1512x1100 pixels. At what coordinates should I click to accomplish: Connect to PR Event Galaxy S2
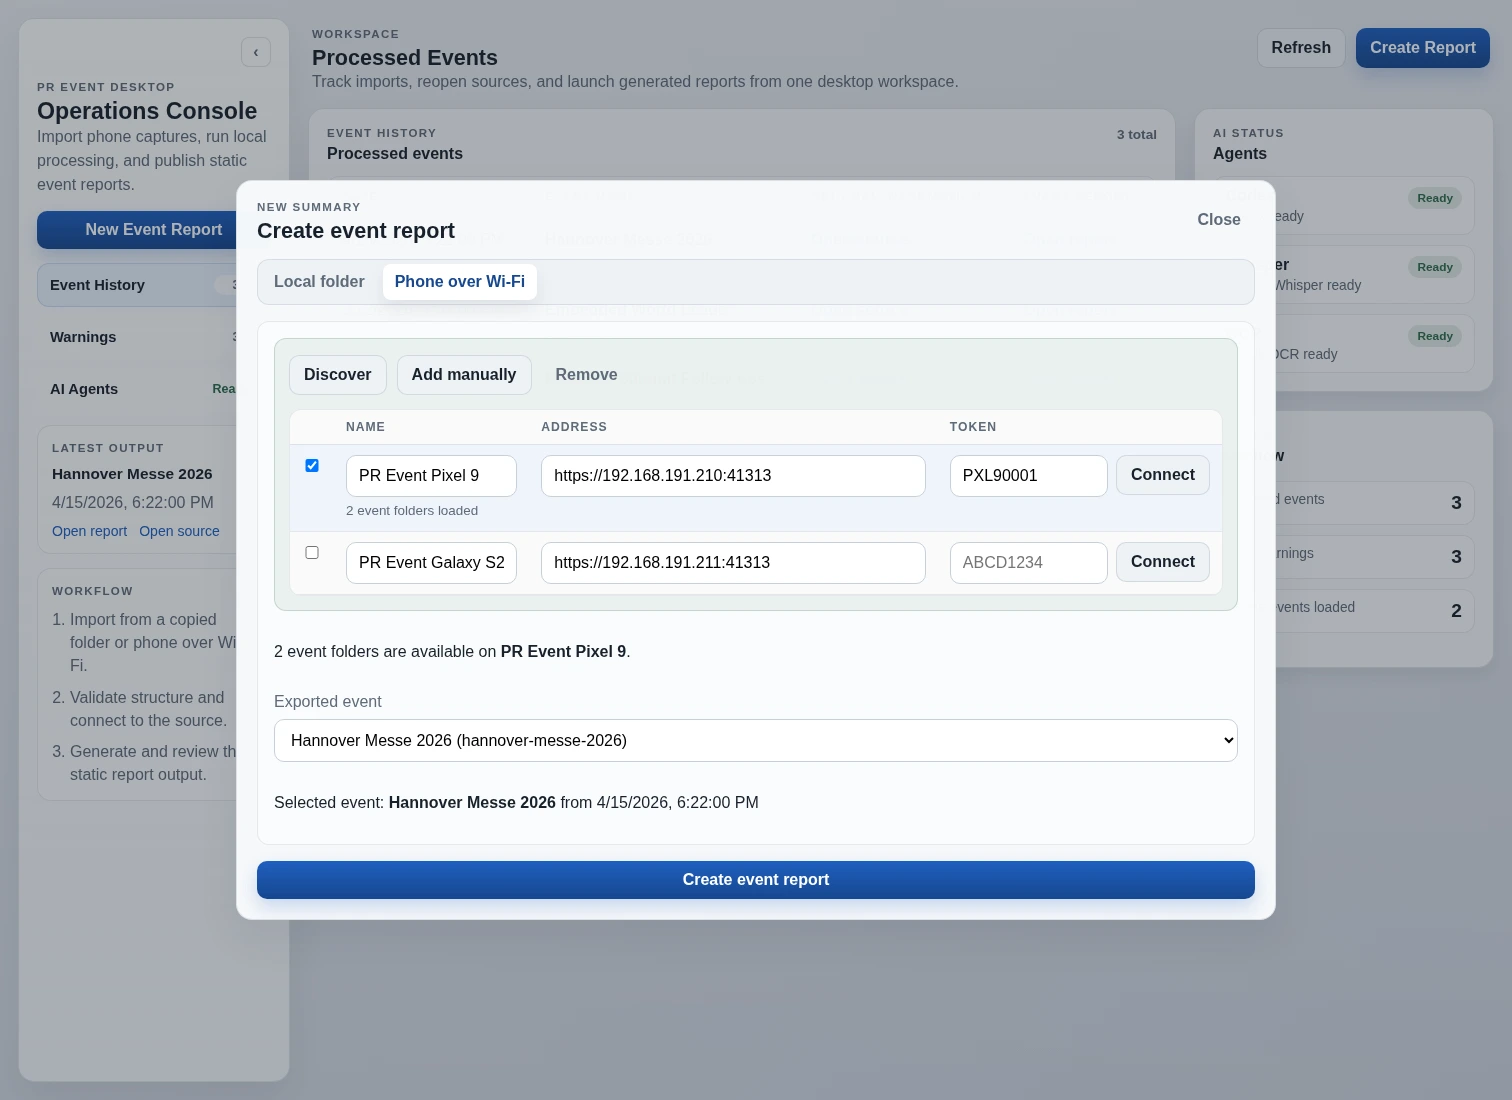[1163, 562]
